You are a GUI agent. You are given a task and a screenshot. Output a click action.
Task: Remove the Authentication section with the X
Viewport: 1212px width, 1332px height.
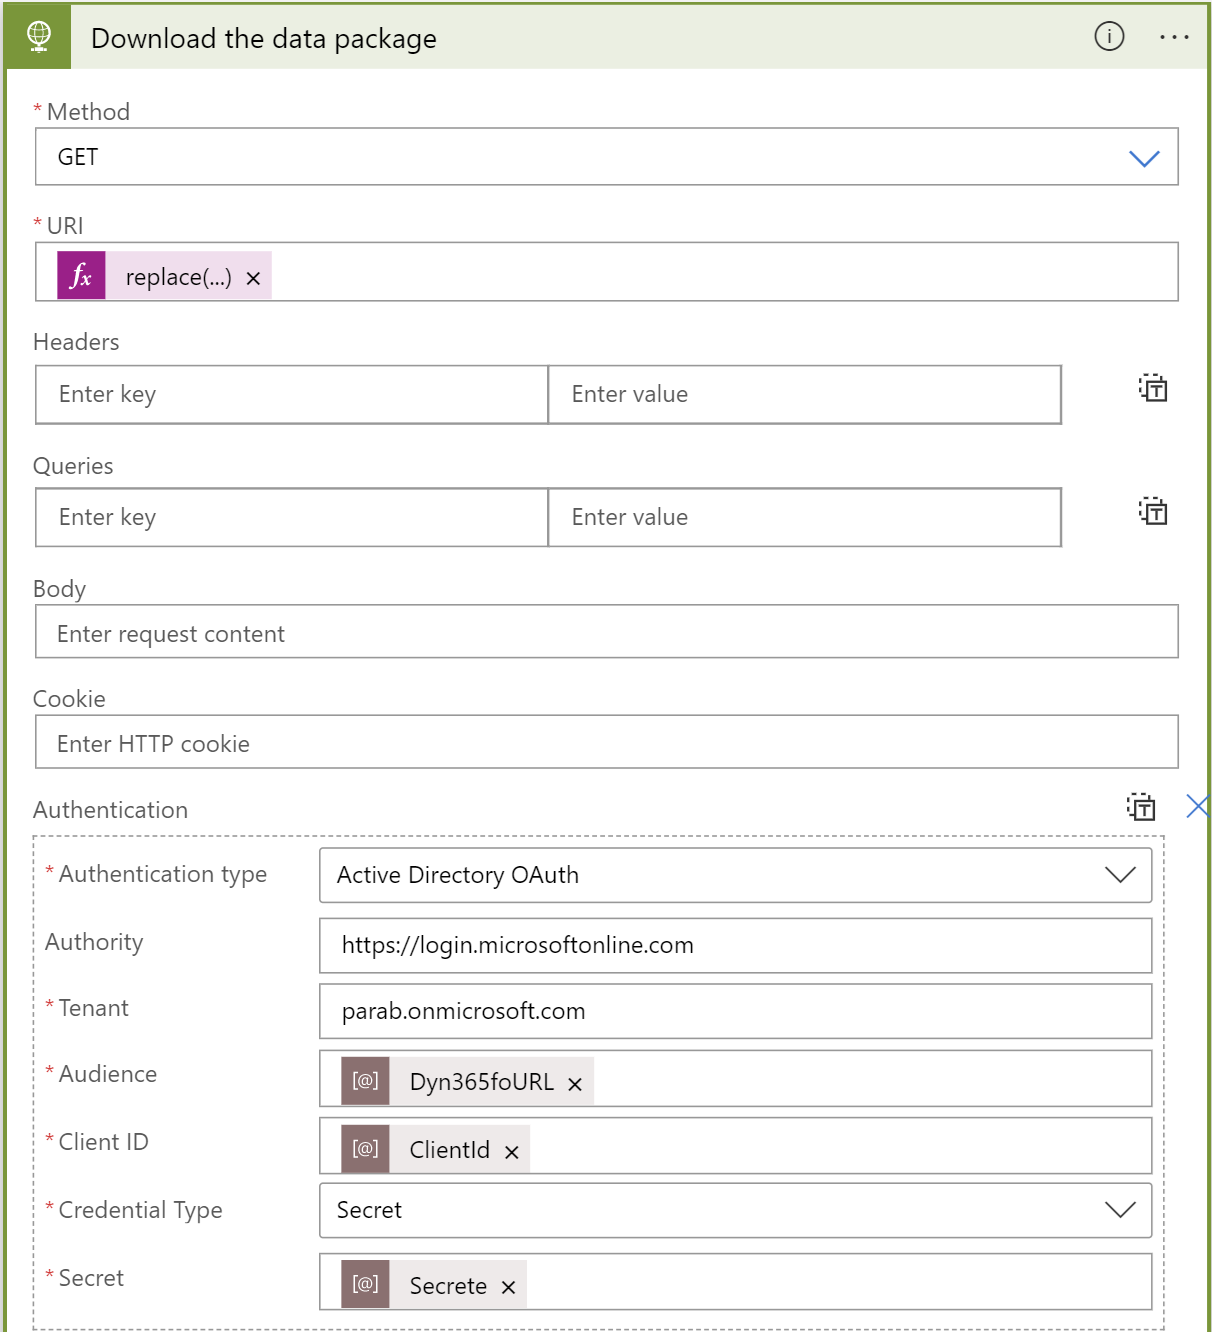tap(1196, 806)
